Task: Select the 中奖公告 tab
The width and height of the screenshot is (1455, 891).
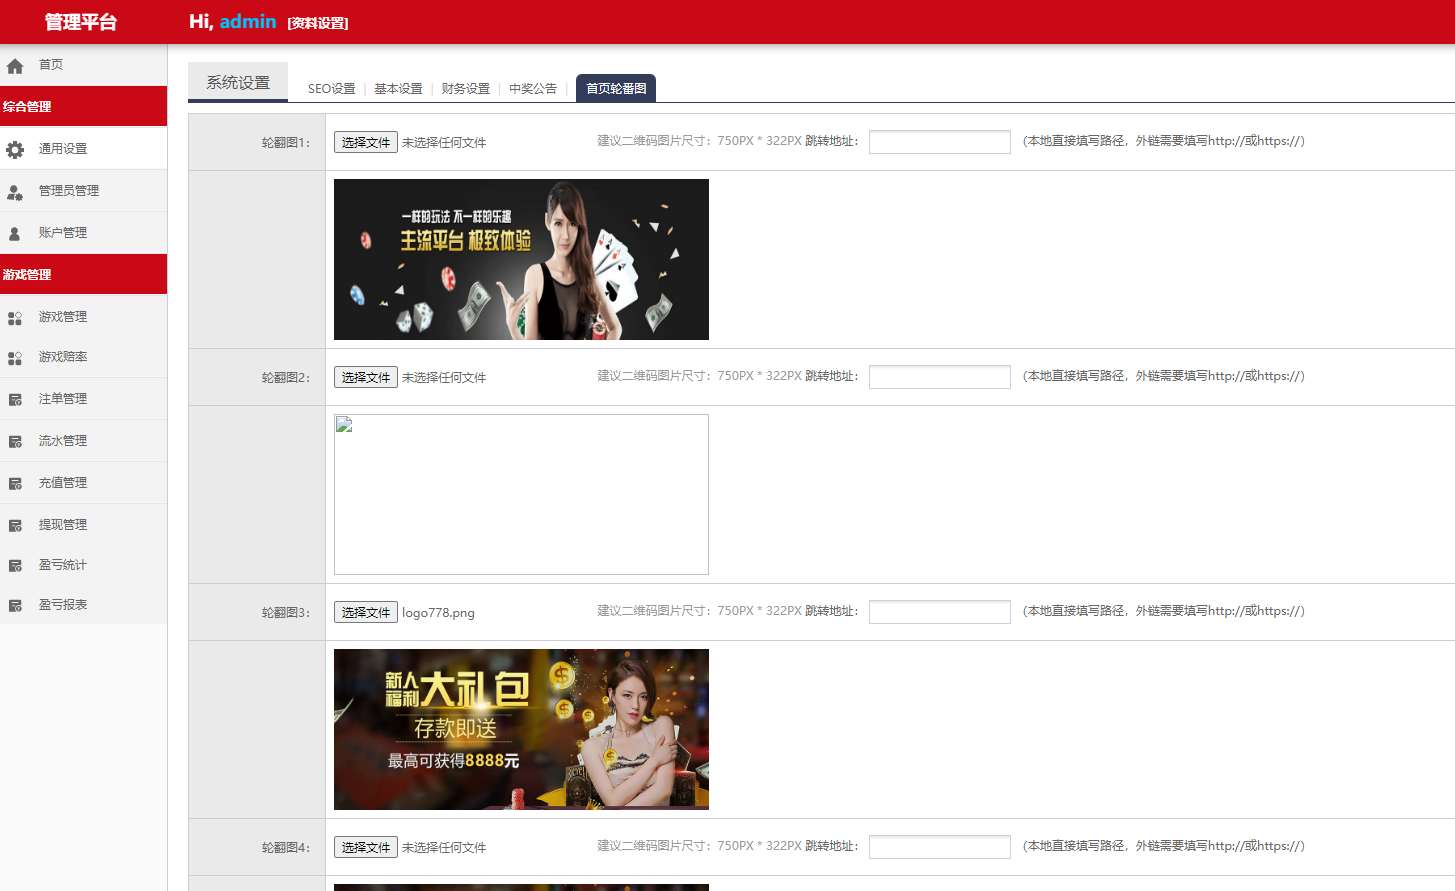Action: coord(532,89)
